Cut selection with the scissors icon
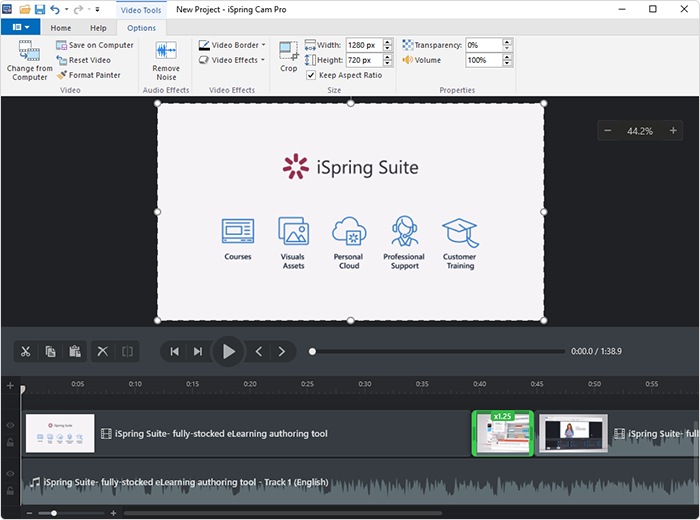Viewport: 700px width, 520px height. pyautogui.click(x=25, y=352)
